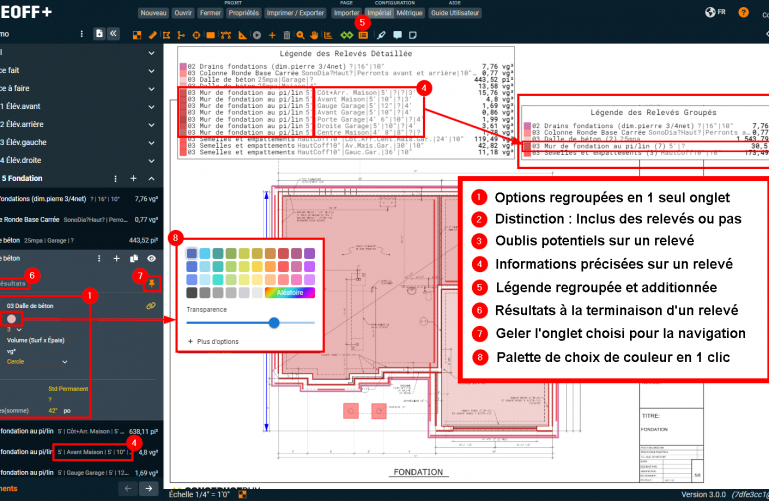
Task: Switch units to Métrique
Action: [410, 13]
